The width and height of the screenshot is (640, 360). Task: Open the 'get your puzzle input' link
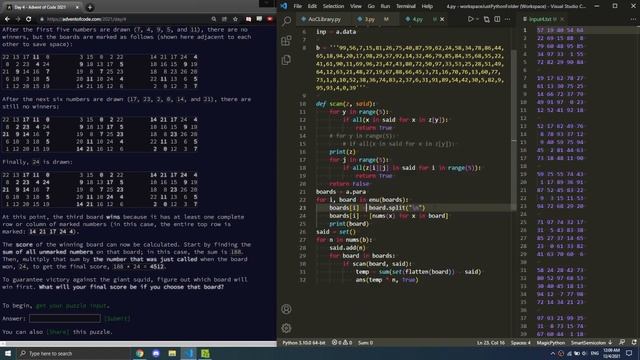click(72, 305)
